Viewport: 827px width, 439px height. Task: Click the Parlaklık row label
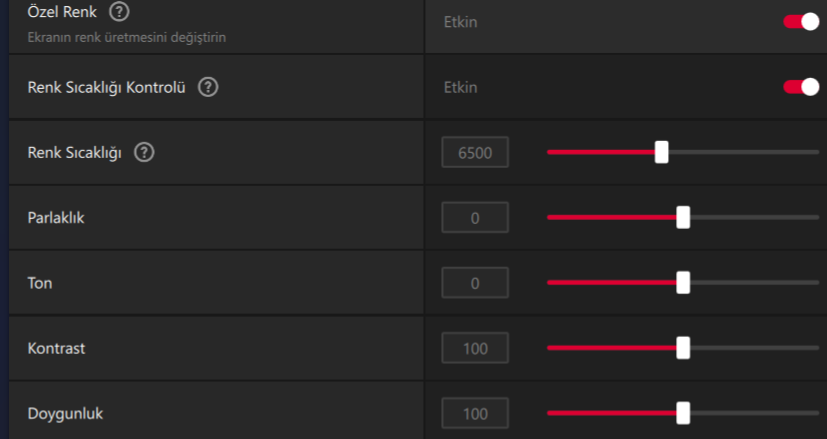point(56,217)
